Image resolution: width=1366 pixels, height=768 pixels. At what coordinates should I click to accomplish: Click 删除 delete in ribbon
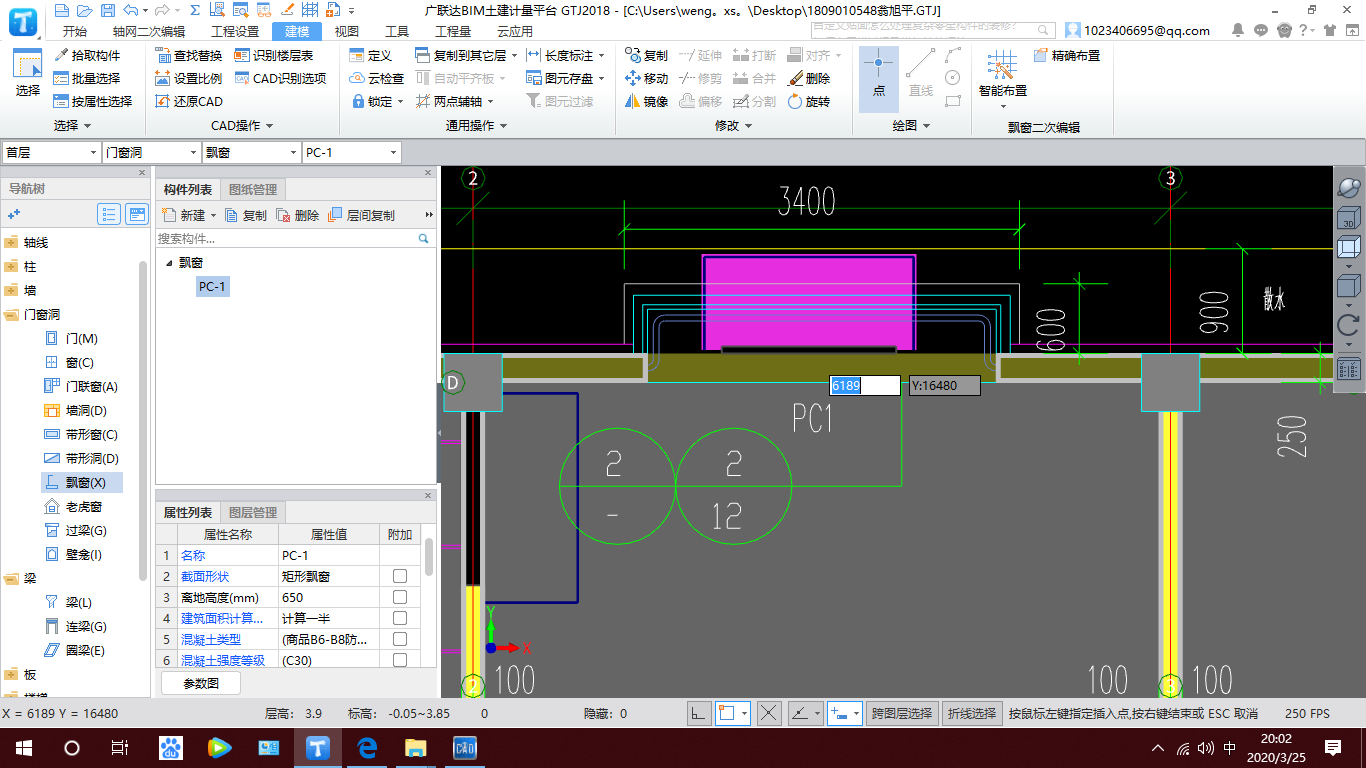point(808,78)
